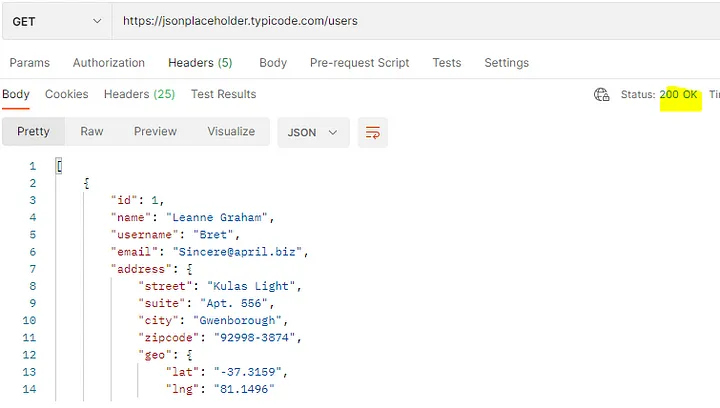Open the GET method dropdown
Image resolution: width=720 pixels, height=408 pixels.
[57, 21]
